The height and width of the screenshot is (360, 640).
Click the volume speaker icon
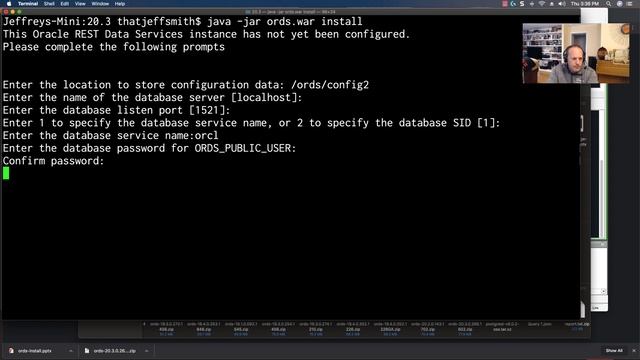(562, 4)
